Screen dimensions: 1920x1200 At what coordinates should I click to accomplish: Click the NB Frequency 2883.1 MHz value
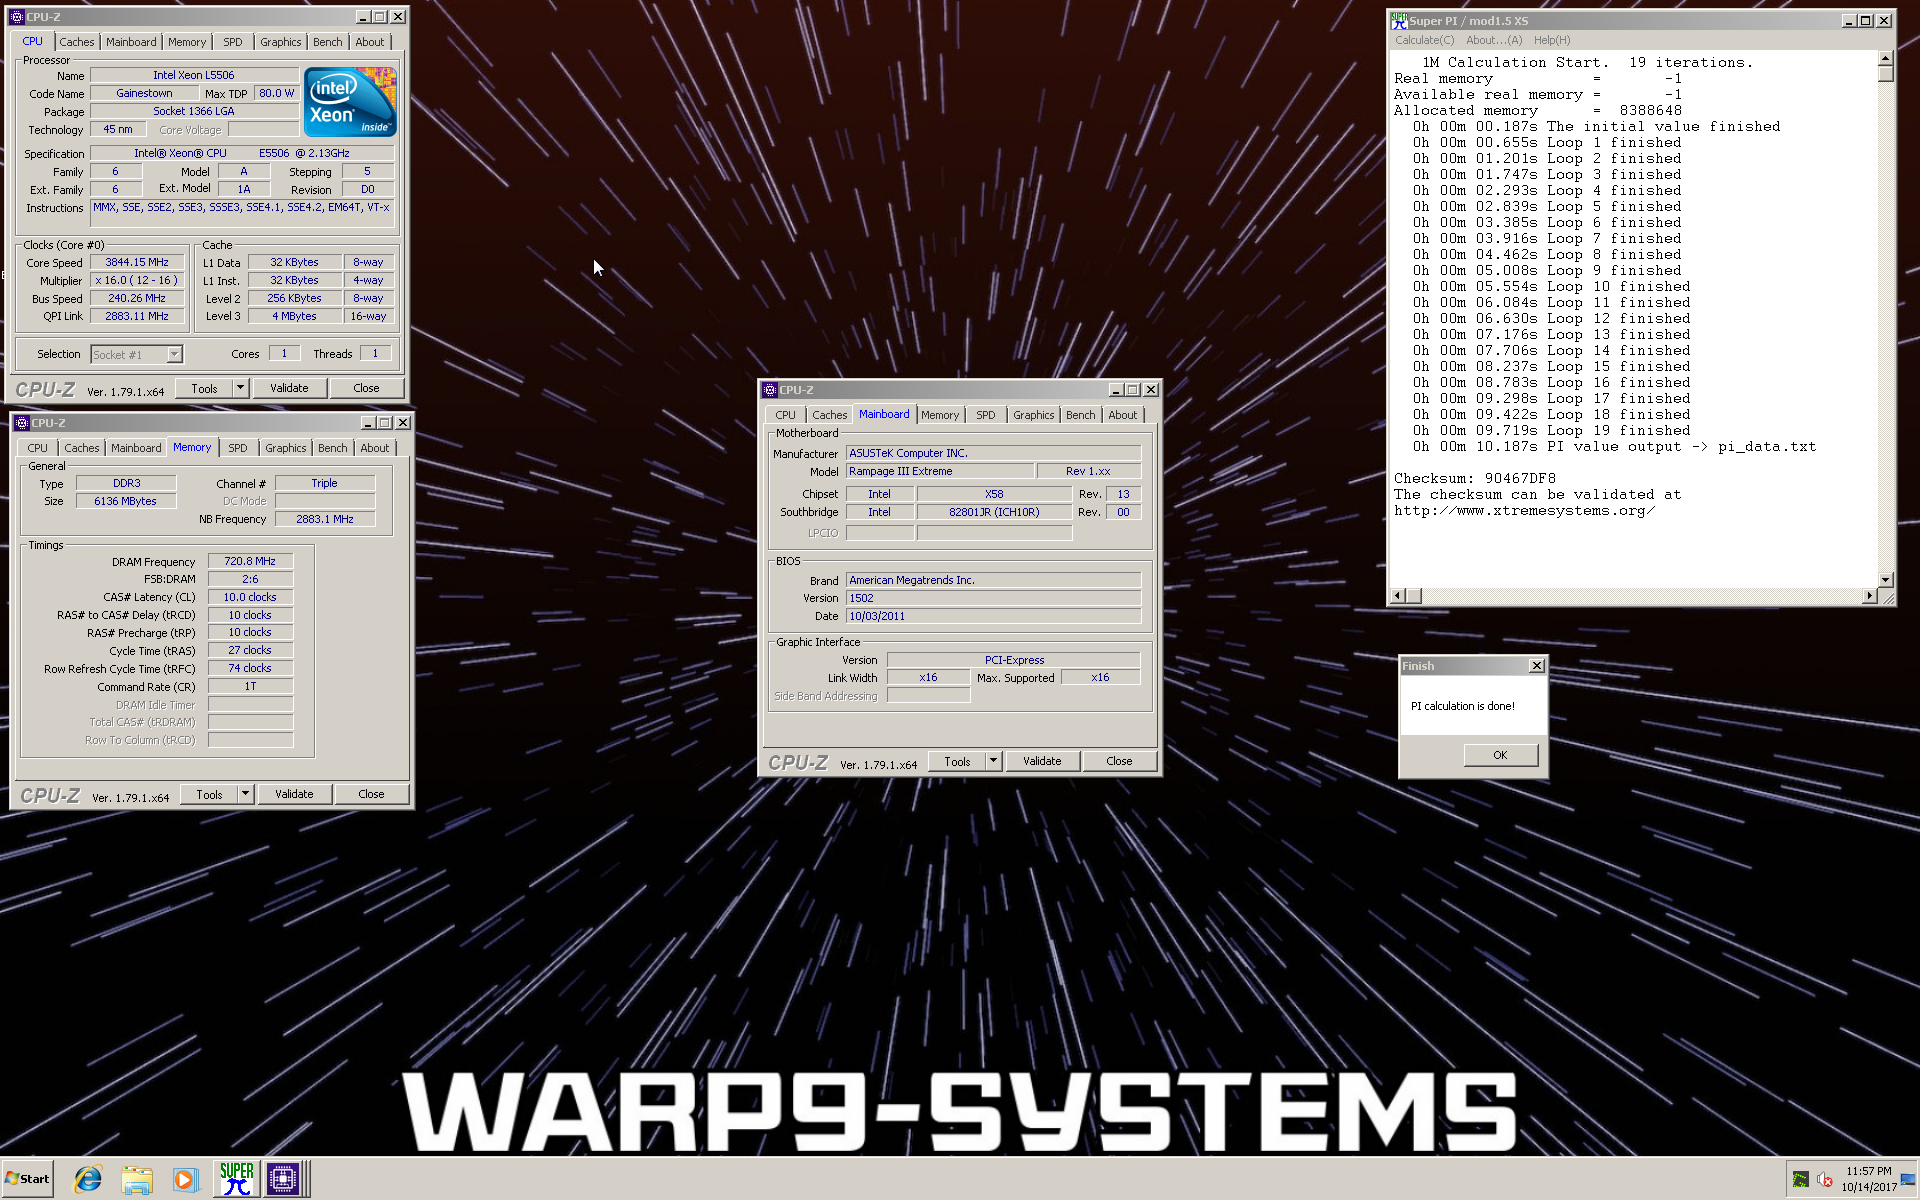tap(325, 519)
